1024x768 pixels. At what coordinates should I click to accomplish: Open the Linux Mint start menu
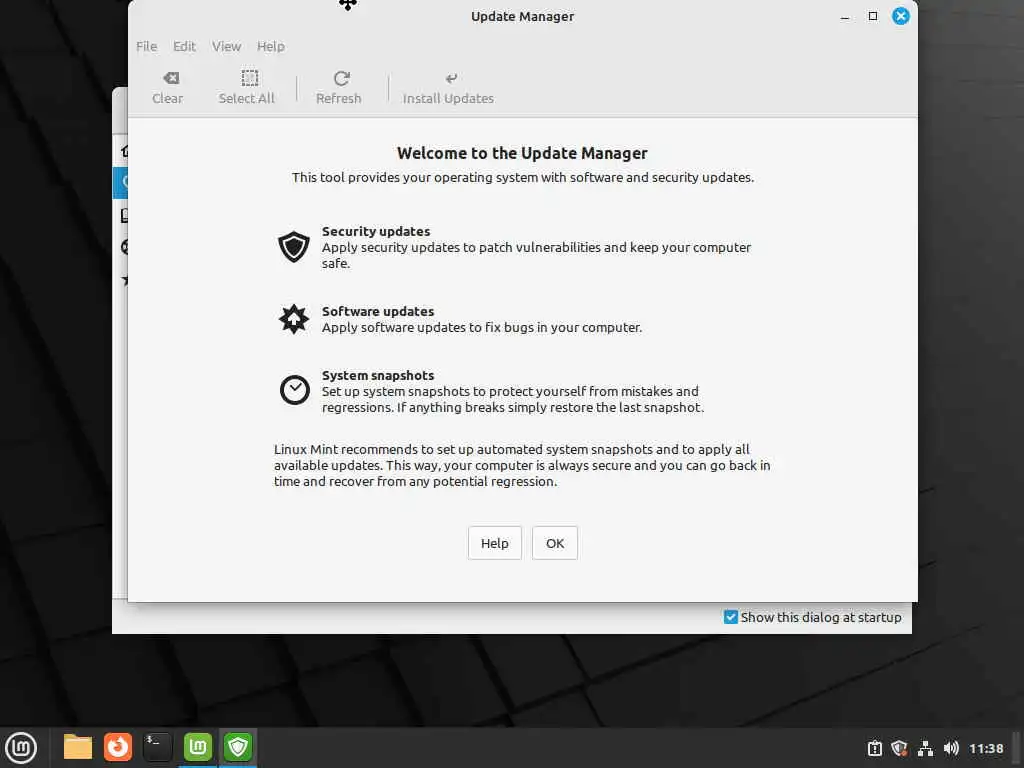pos(21,748)
